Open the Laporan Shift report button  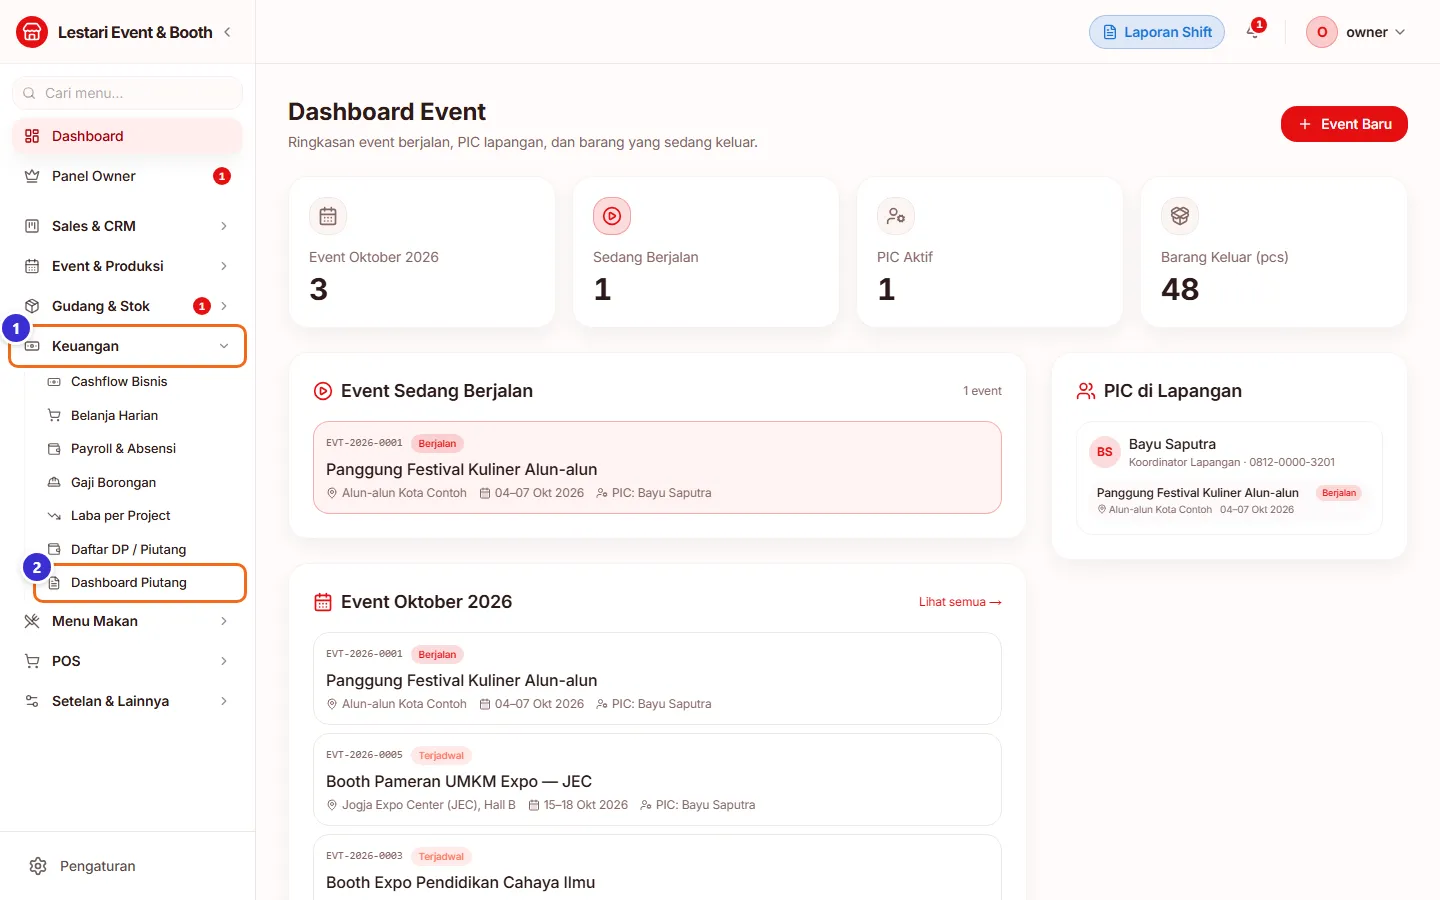click(1157, 32)
